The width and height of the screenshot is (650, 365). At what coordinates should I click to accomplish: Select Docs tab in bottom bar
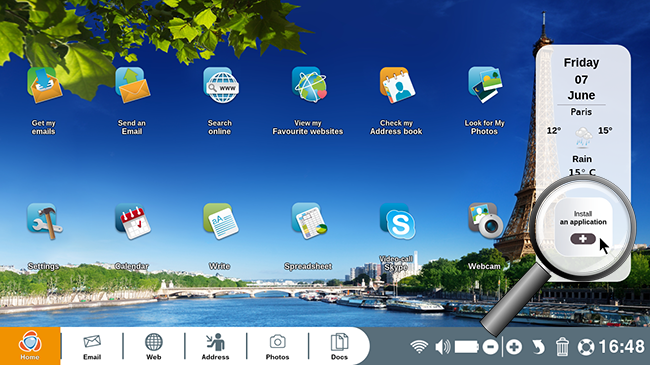coord(339,347)
